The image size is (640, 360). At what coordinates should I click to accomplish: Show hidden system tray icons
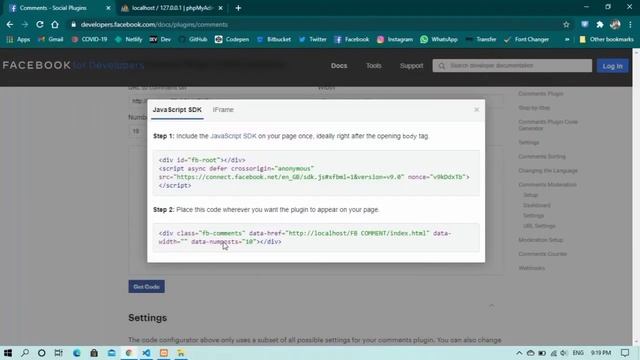pyautogui.click(x=519, y=353)
